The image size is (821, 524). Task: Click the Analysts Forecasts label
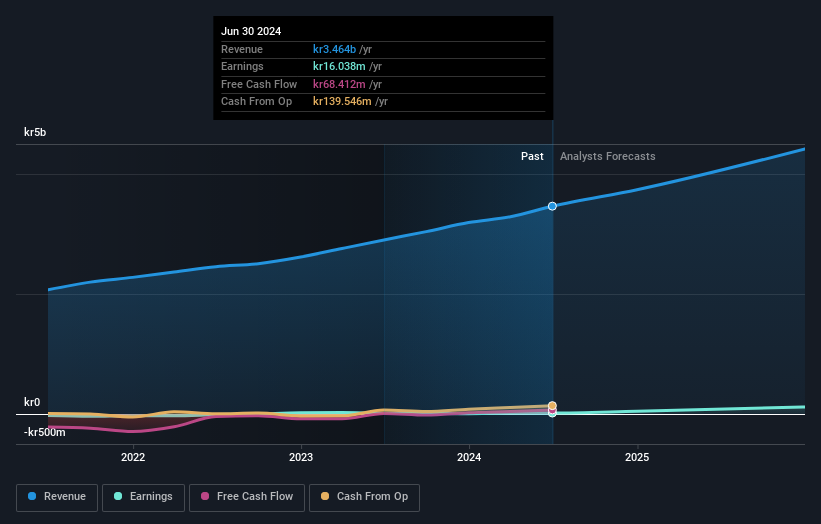pyautogui.click(x=607, y=157)
